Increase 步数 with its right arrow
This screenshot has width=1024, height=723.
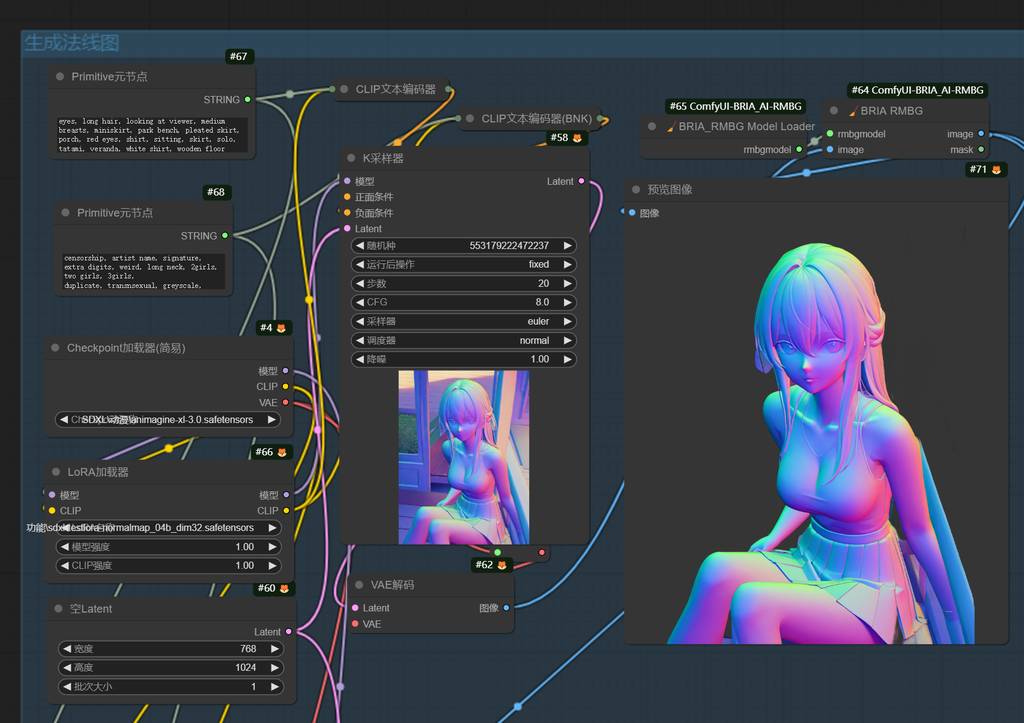click(568, 283)
